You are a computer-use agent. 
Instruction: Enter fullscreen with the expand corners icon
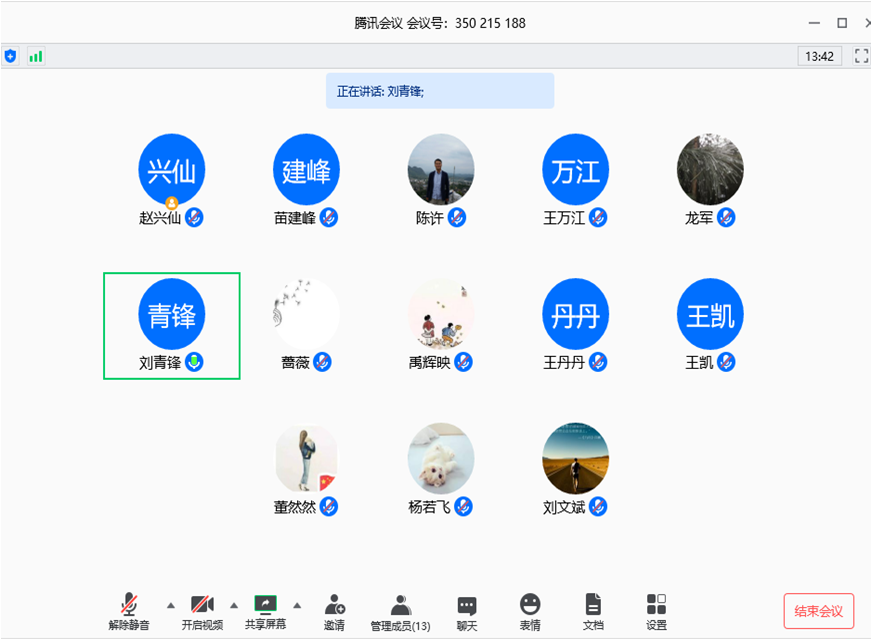[861, 56]
